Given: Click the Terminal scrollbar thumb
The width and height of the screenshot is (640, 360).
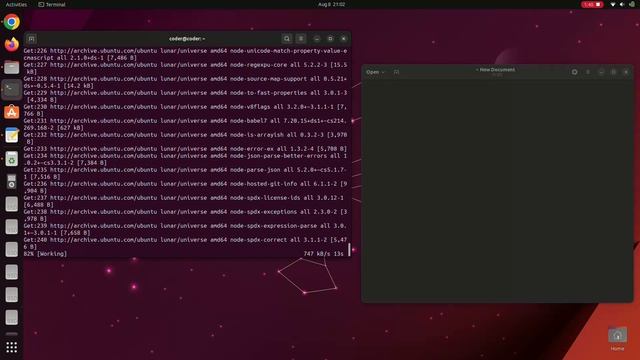Looking at the screenshot, I should coord(349,250).
